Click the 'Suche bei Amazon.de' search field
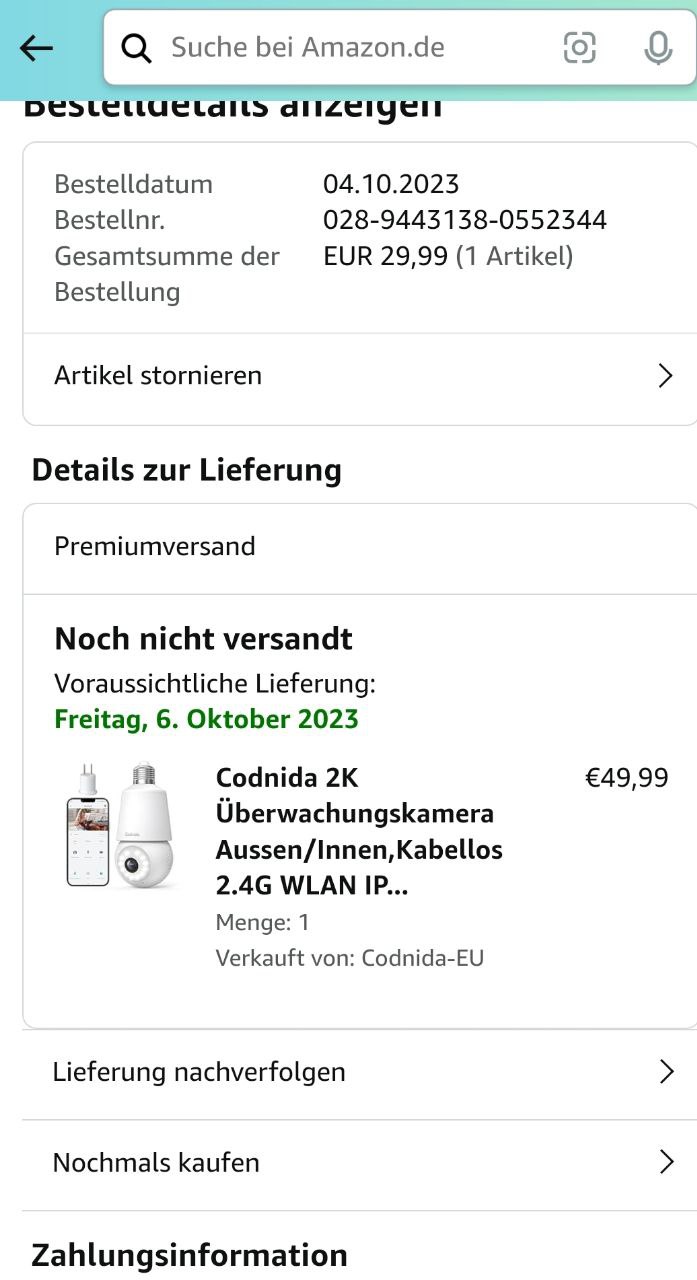This screenshot has width=697, height=1280. point(340,48)
